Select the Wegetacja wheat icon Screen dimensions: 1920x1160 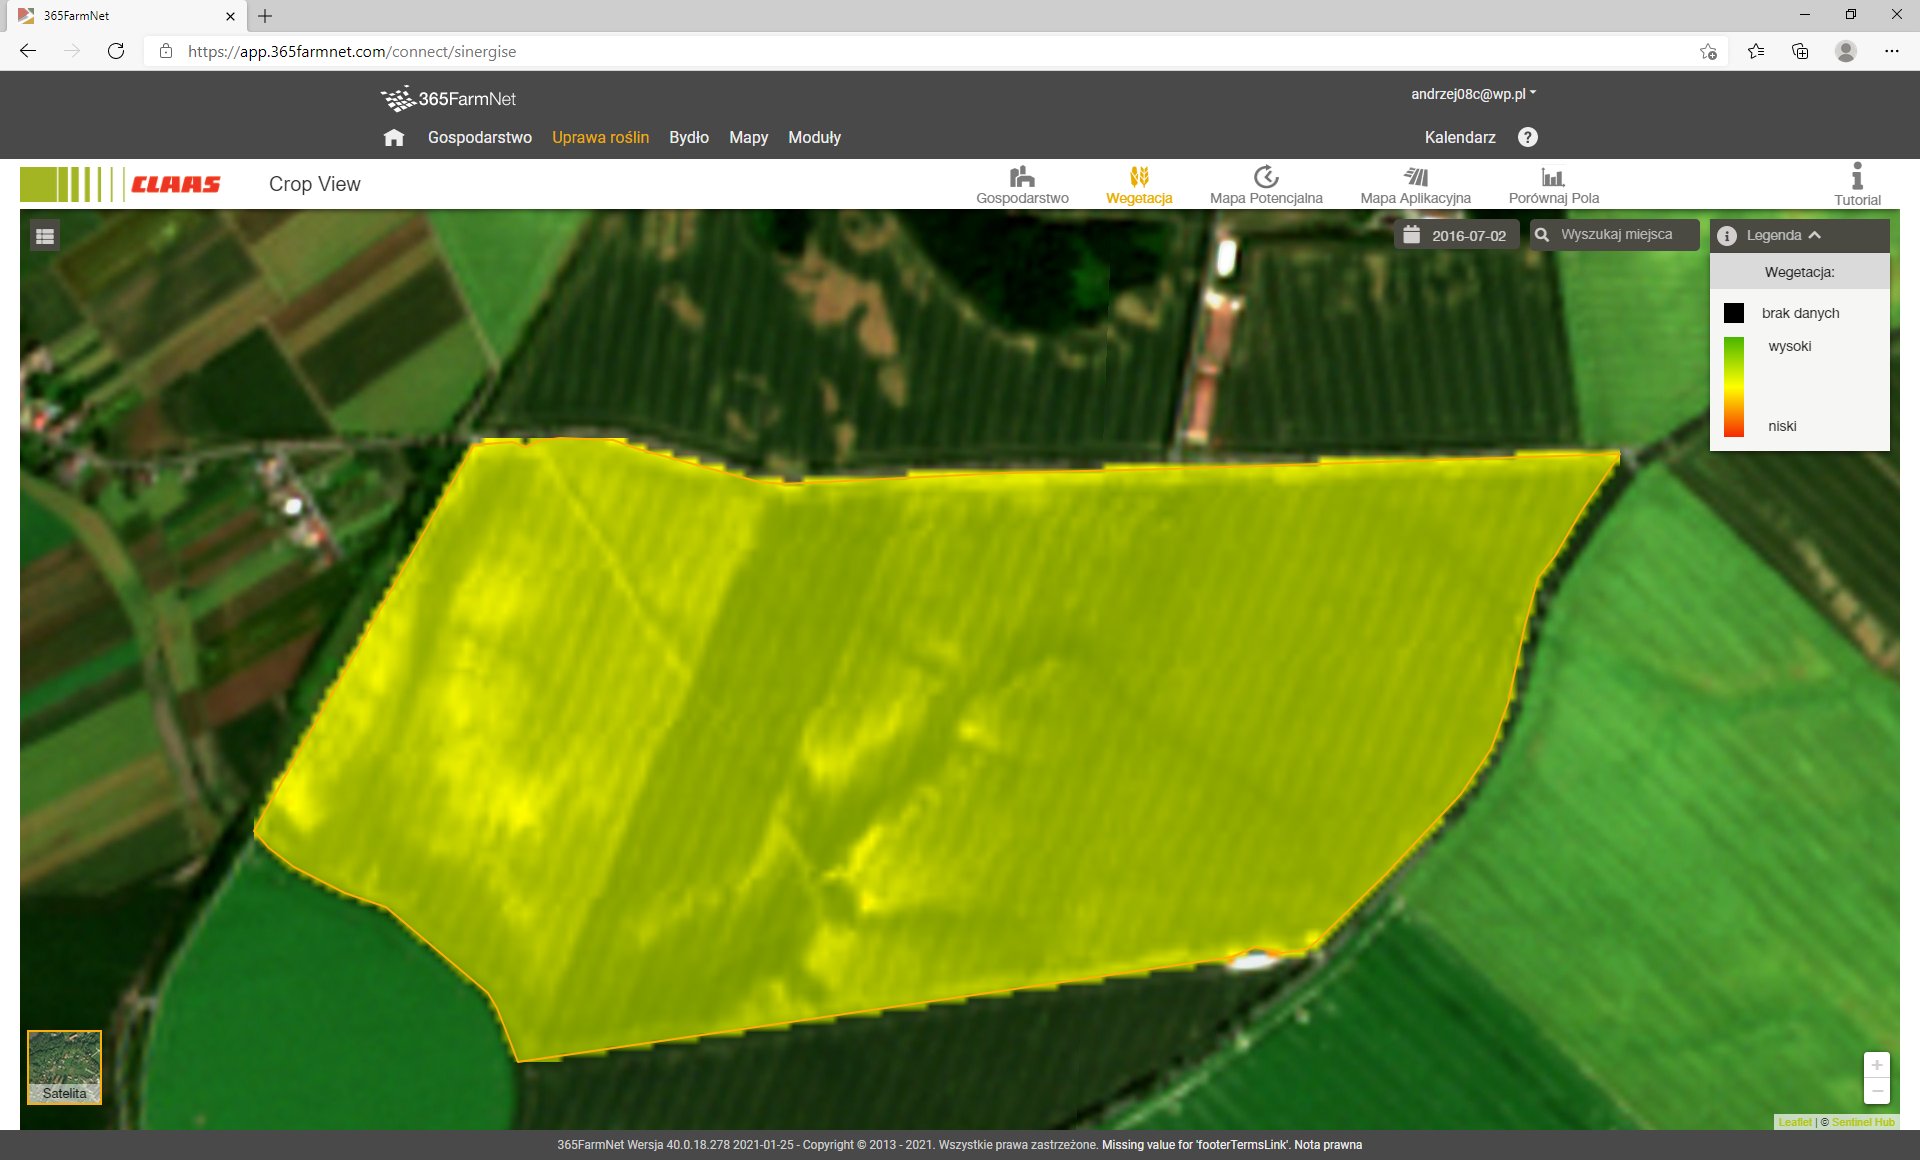click(1138, 178)
